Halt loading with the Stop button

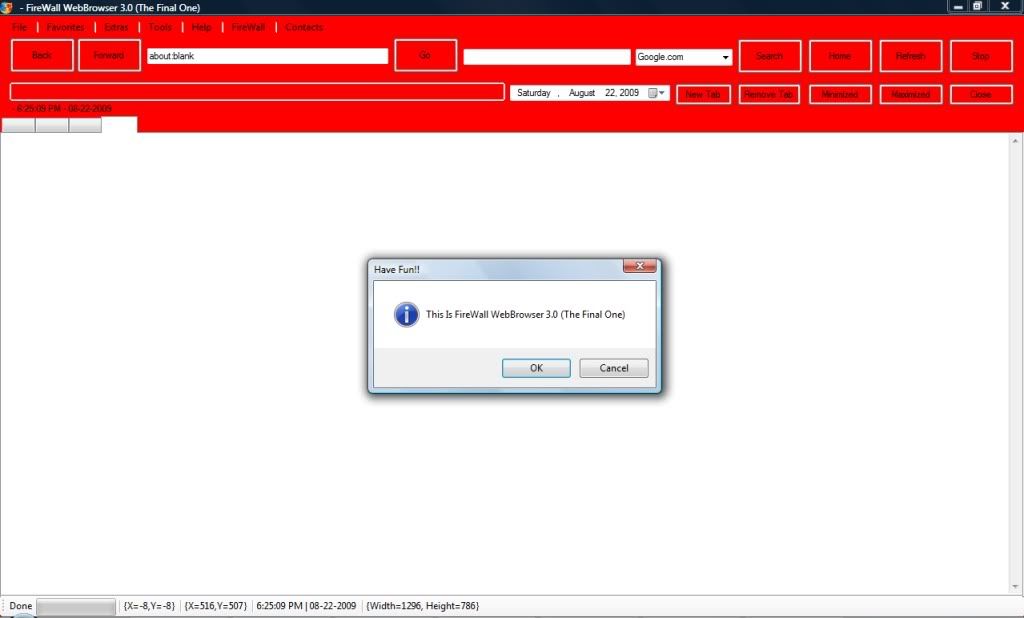tap(982, 56)
